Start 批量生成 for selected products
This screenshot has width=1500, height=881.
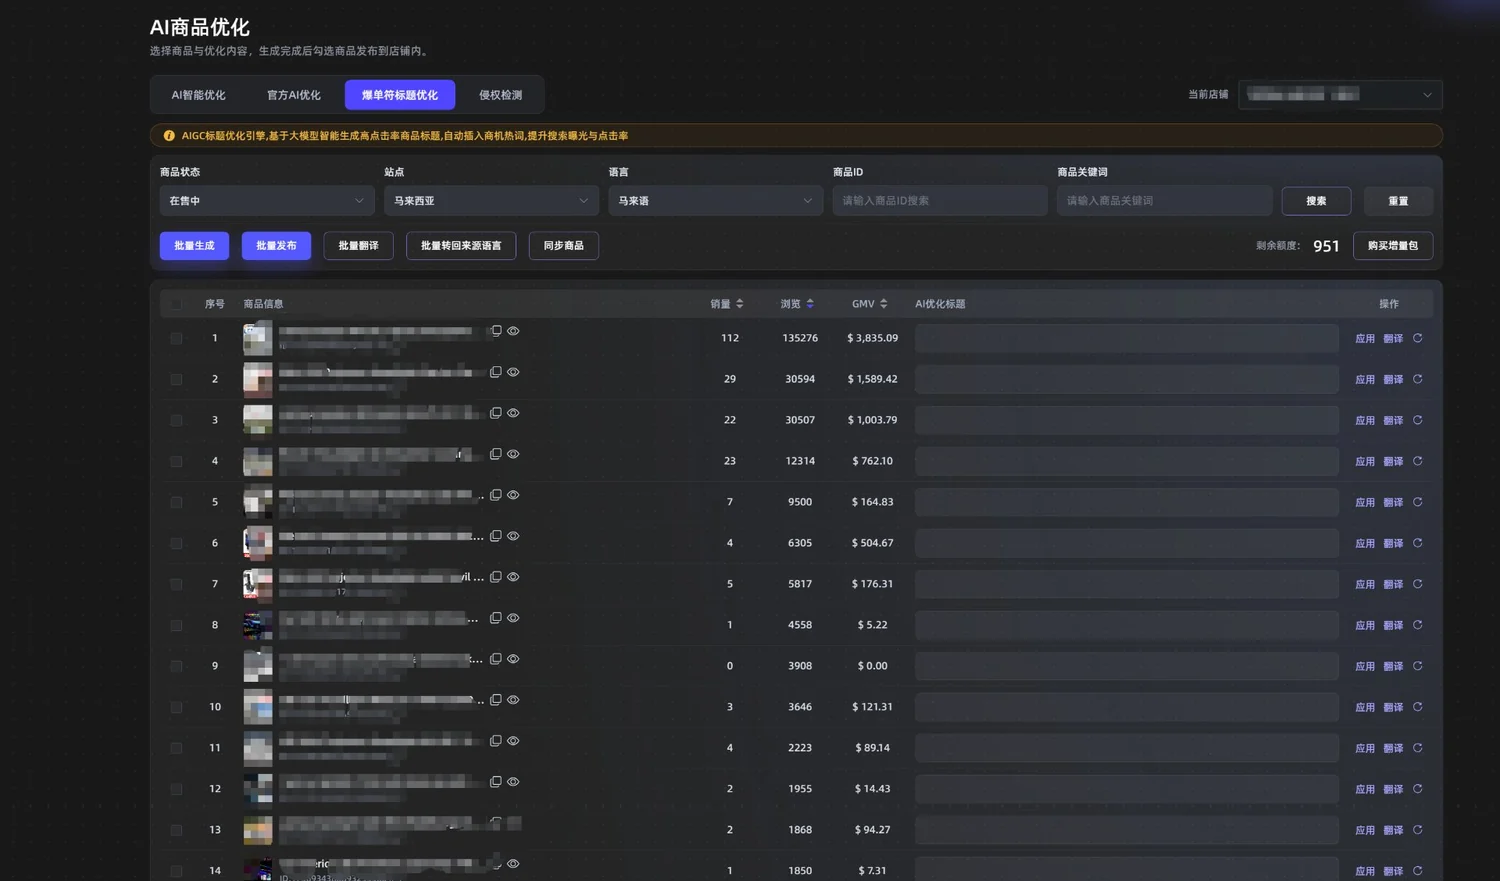click(x=194, y=246)
